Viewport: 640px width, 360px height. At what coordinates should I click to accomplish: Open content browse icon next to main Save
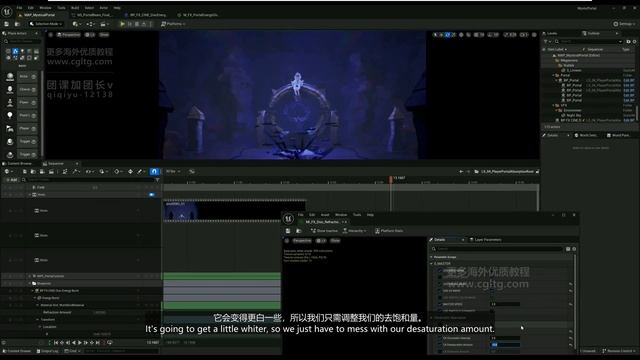[x=17, y=24]
